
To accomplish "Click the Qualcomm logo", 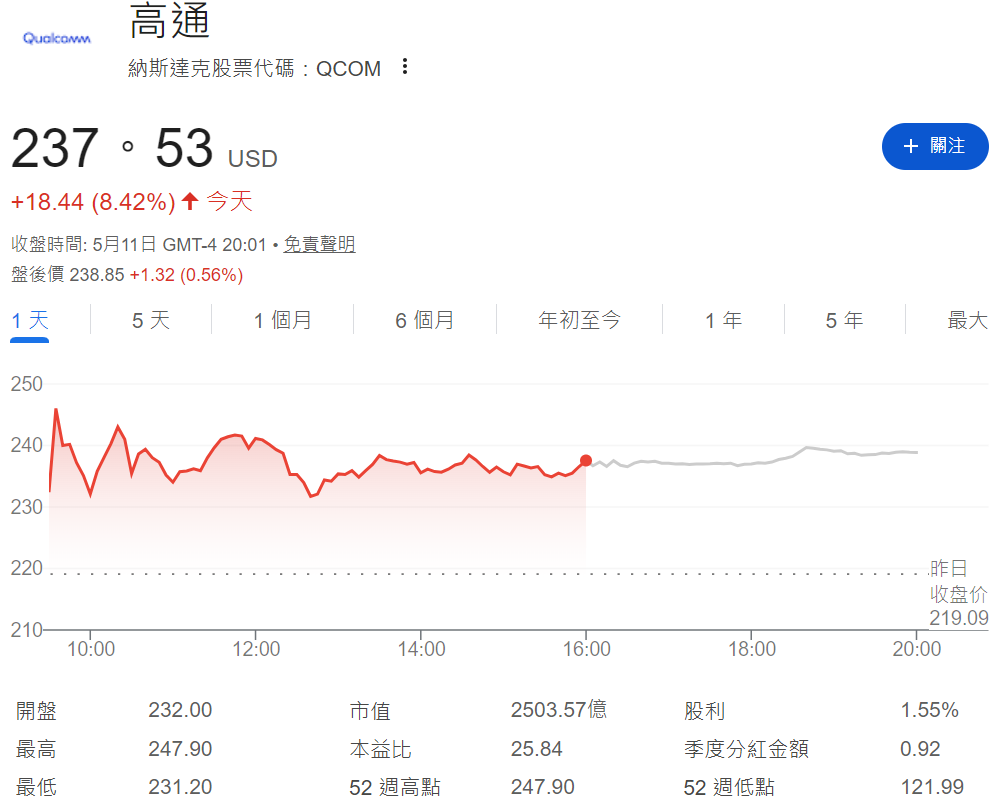I will click(57, 38).
